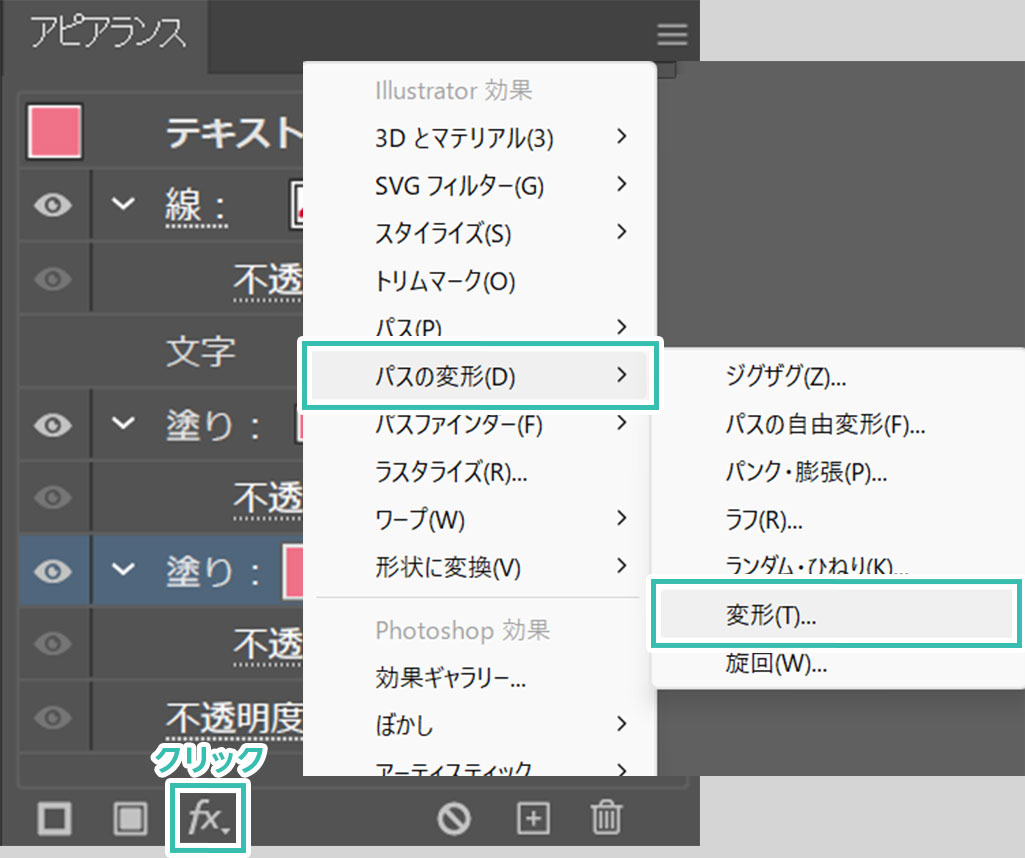Toggle visibility of the 線 stroke row
This screenshot has width=1025, height=858.
pyautogui.click(x=54, y=205)
